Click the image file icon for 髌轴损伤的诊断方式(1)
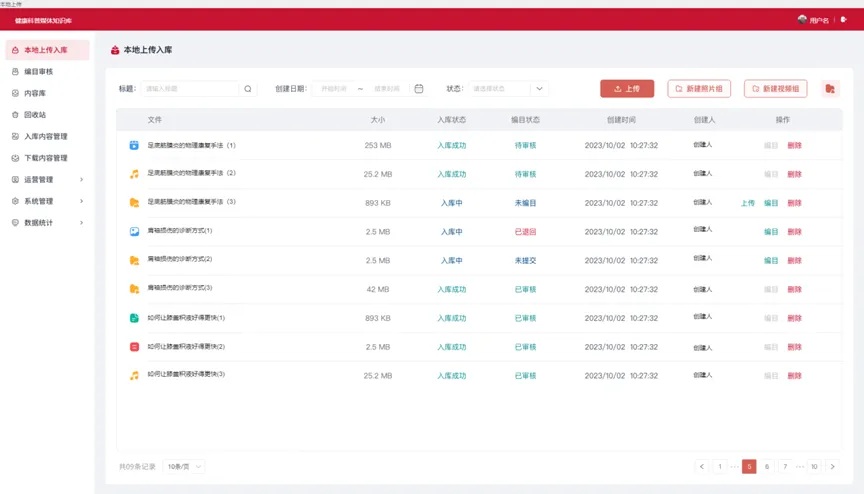Image resolution: width=864 pixels, height=494 pixels. pos(134,231)
